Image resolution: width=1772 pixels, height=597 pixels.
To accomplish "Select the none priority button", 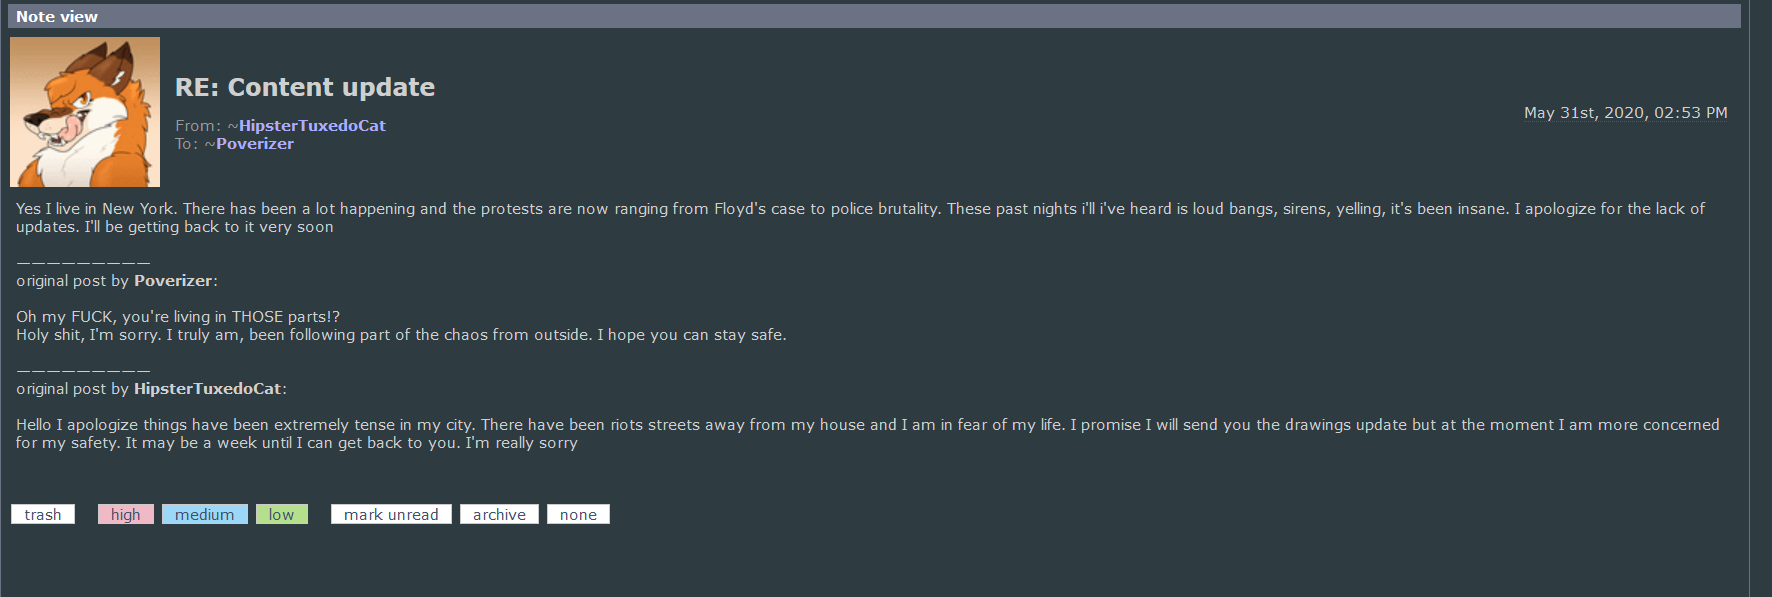I will [578, 514].
